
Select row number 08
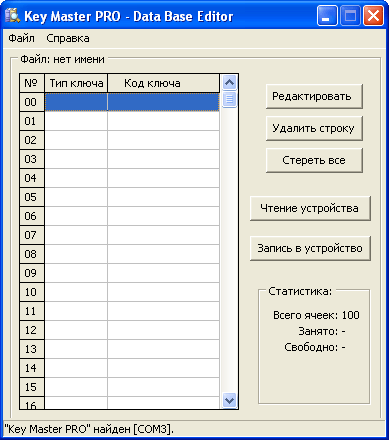32,254
